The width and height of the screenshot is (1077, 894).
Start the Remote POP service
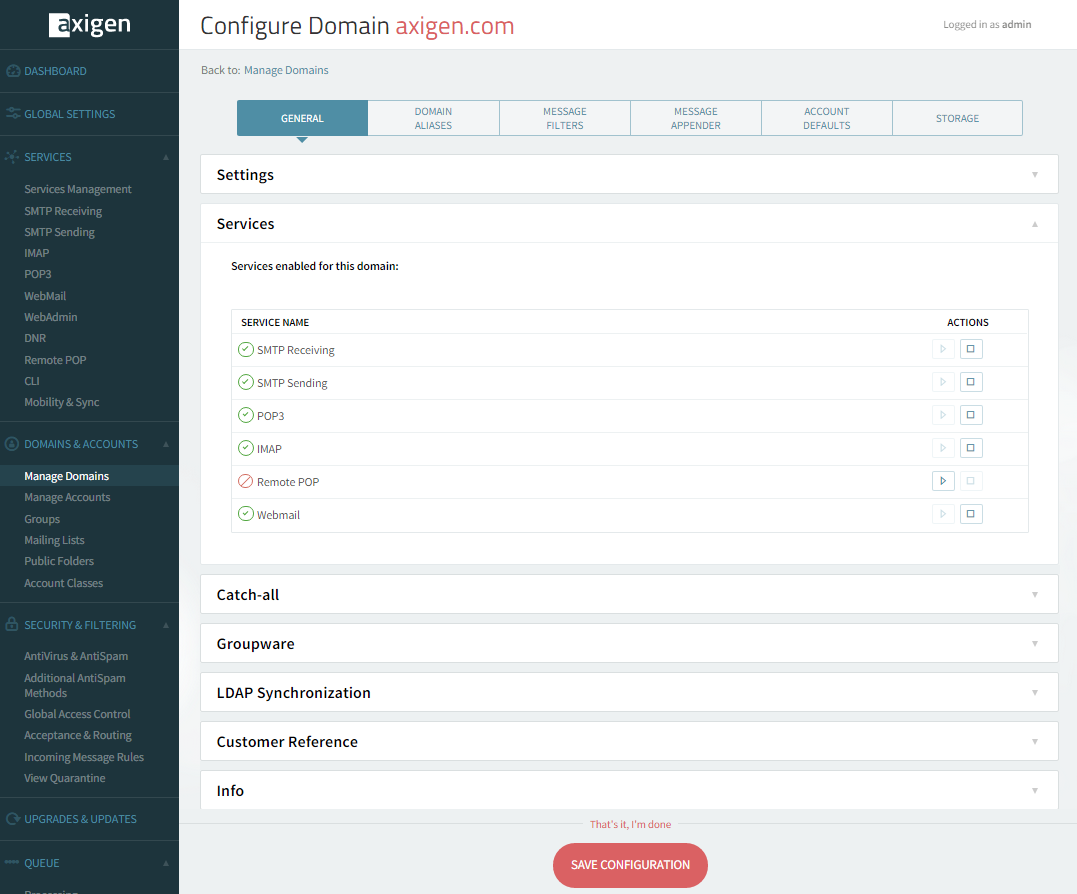(x=942, y=481)
